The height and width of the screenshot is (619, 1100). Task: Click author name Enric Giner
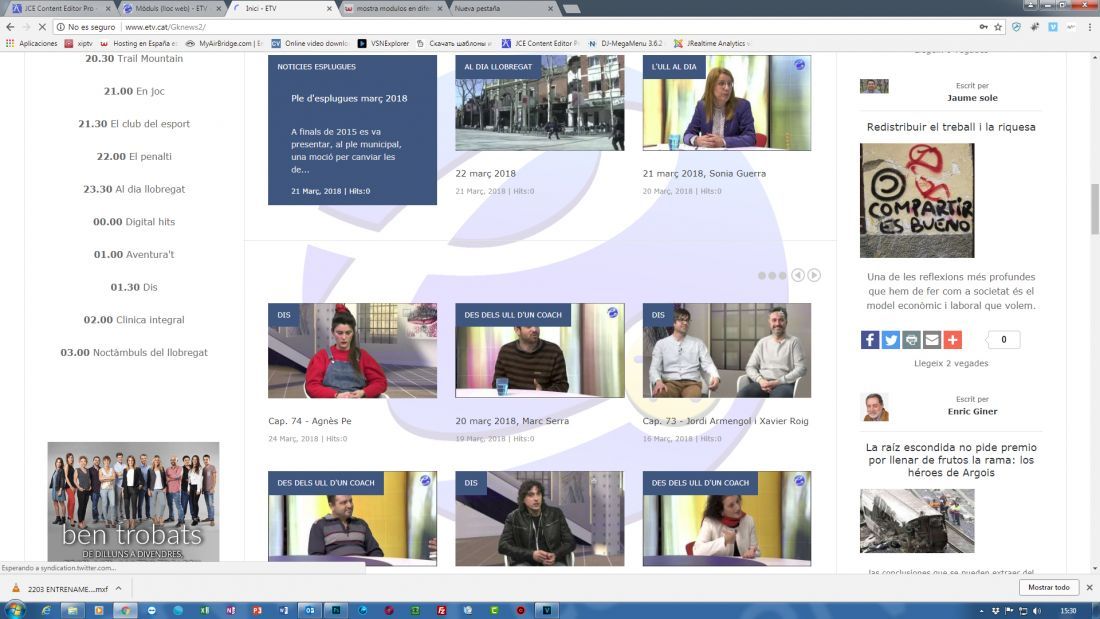(972, 411)
